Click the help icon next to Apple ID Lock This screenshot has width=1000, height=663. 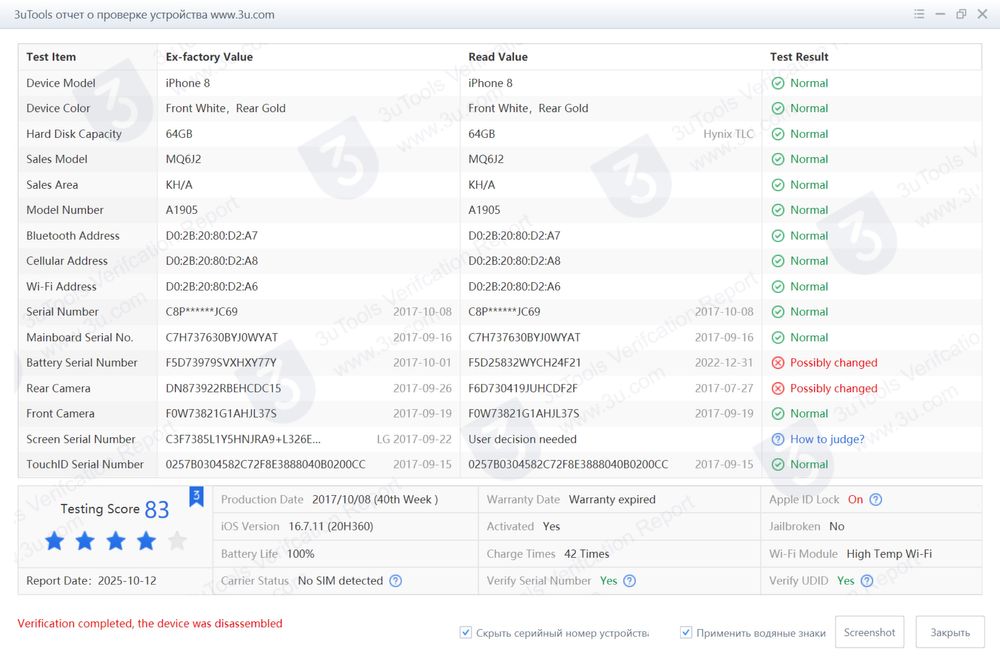(876, 500)
